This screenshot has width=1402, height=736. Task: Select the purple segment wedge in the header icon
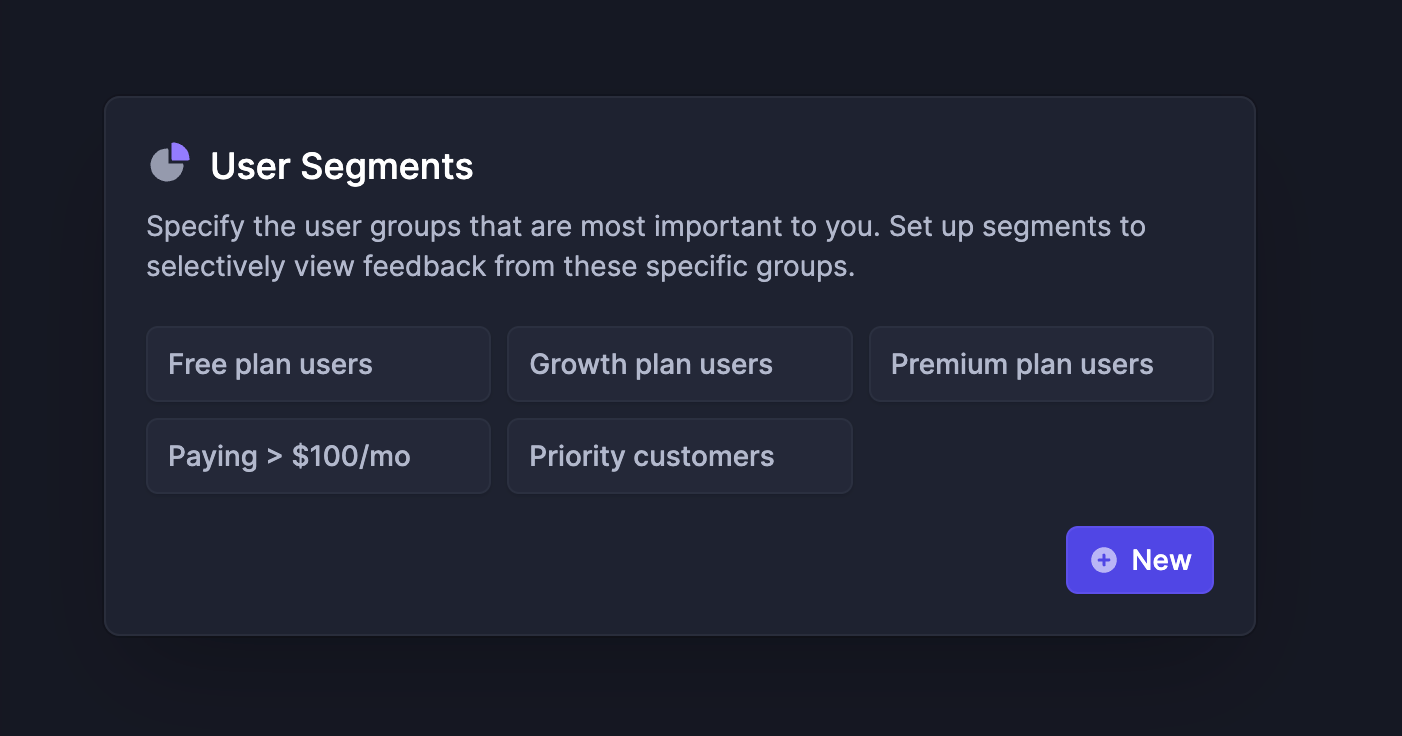181,150
